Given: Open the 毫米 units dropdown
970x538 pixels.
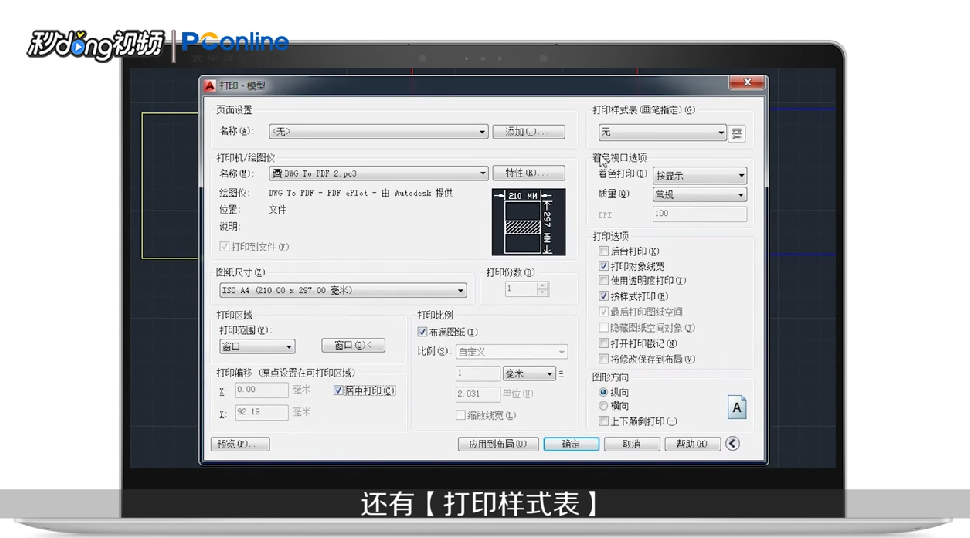Looking at the screenshot, I should (x=529, y=374).
